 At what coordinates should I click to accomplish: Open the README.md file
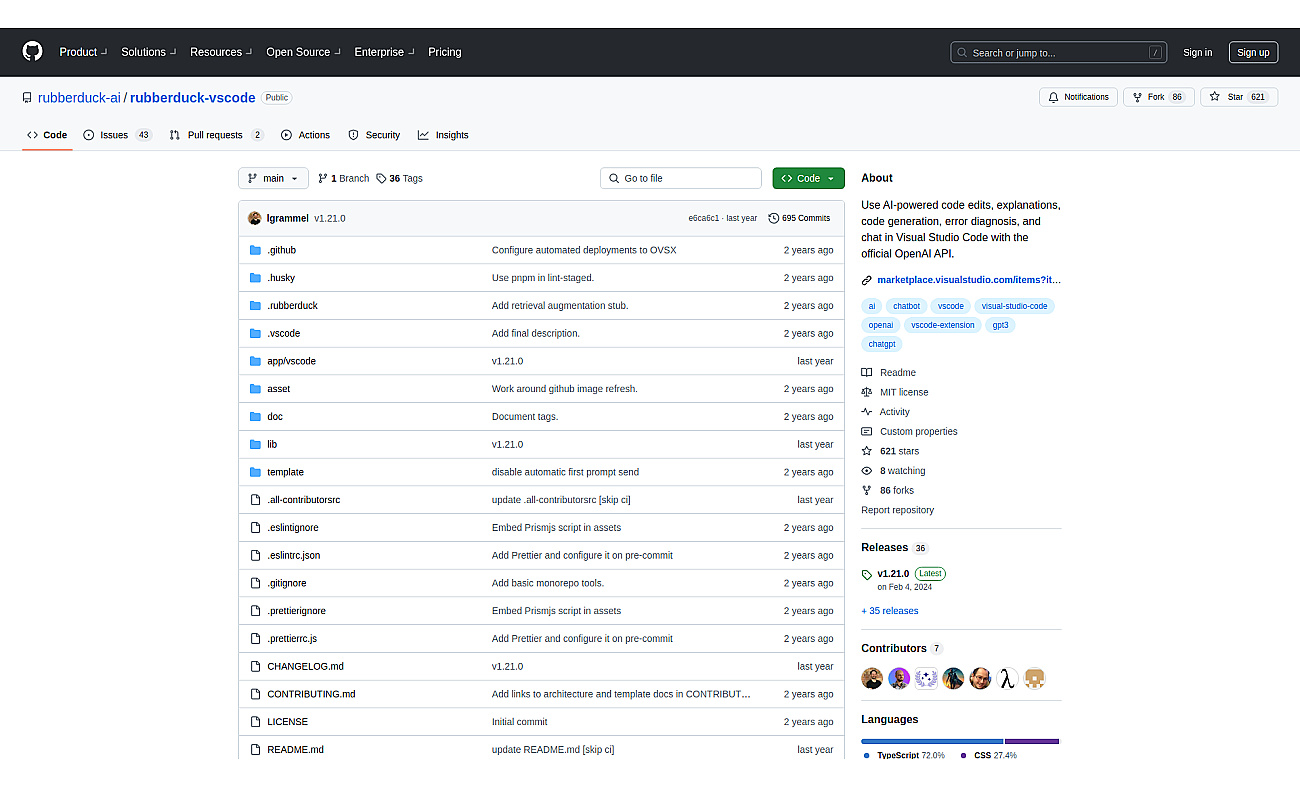click(295, 750)
